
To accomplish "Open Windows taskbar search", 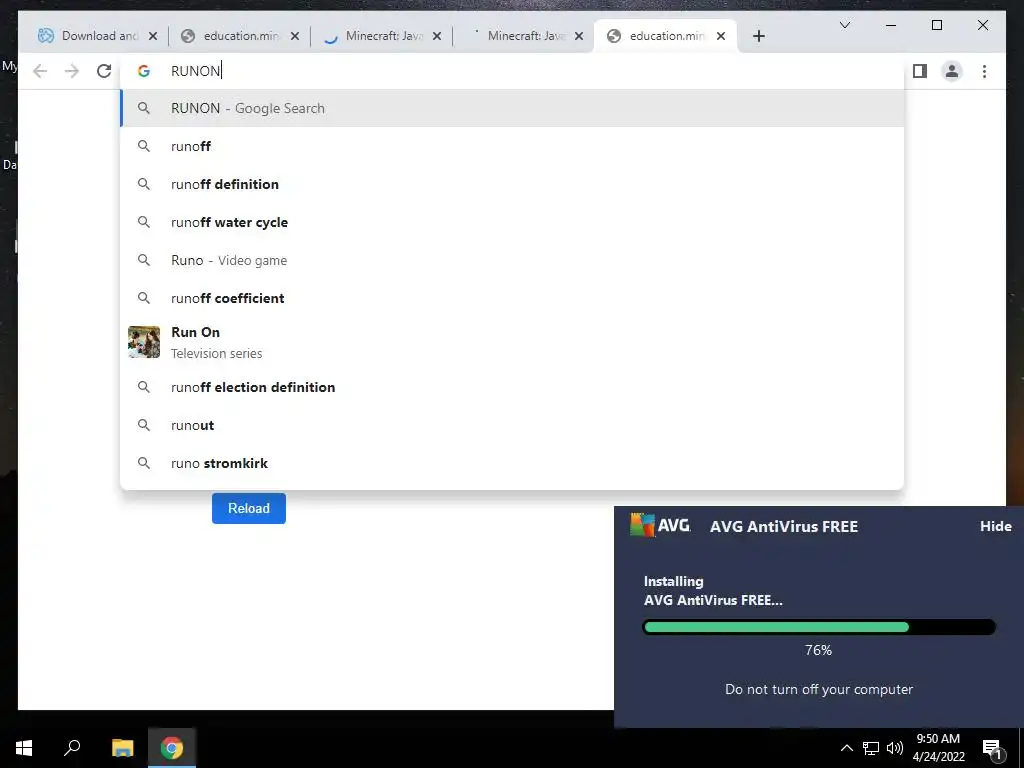I will coord(72,748).
